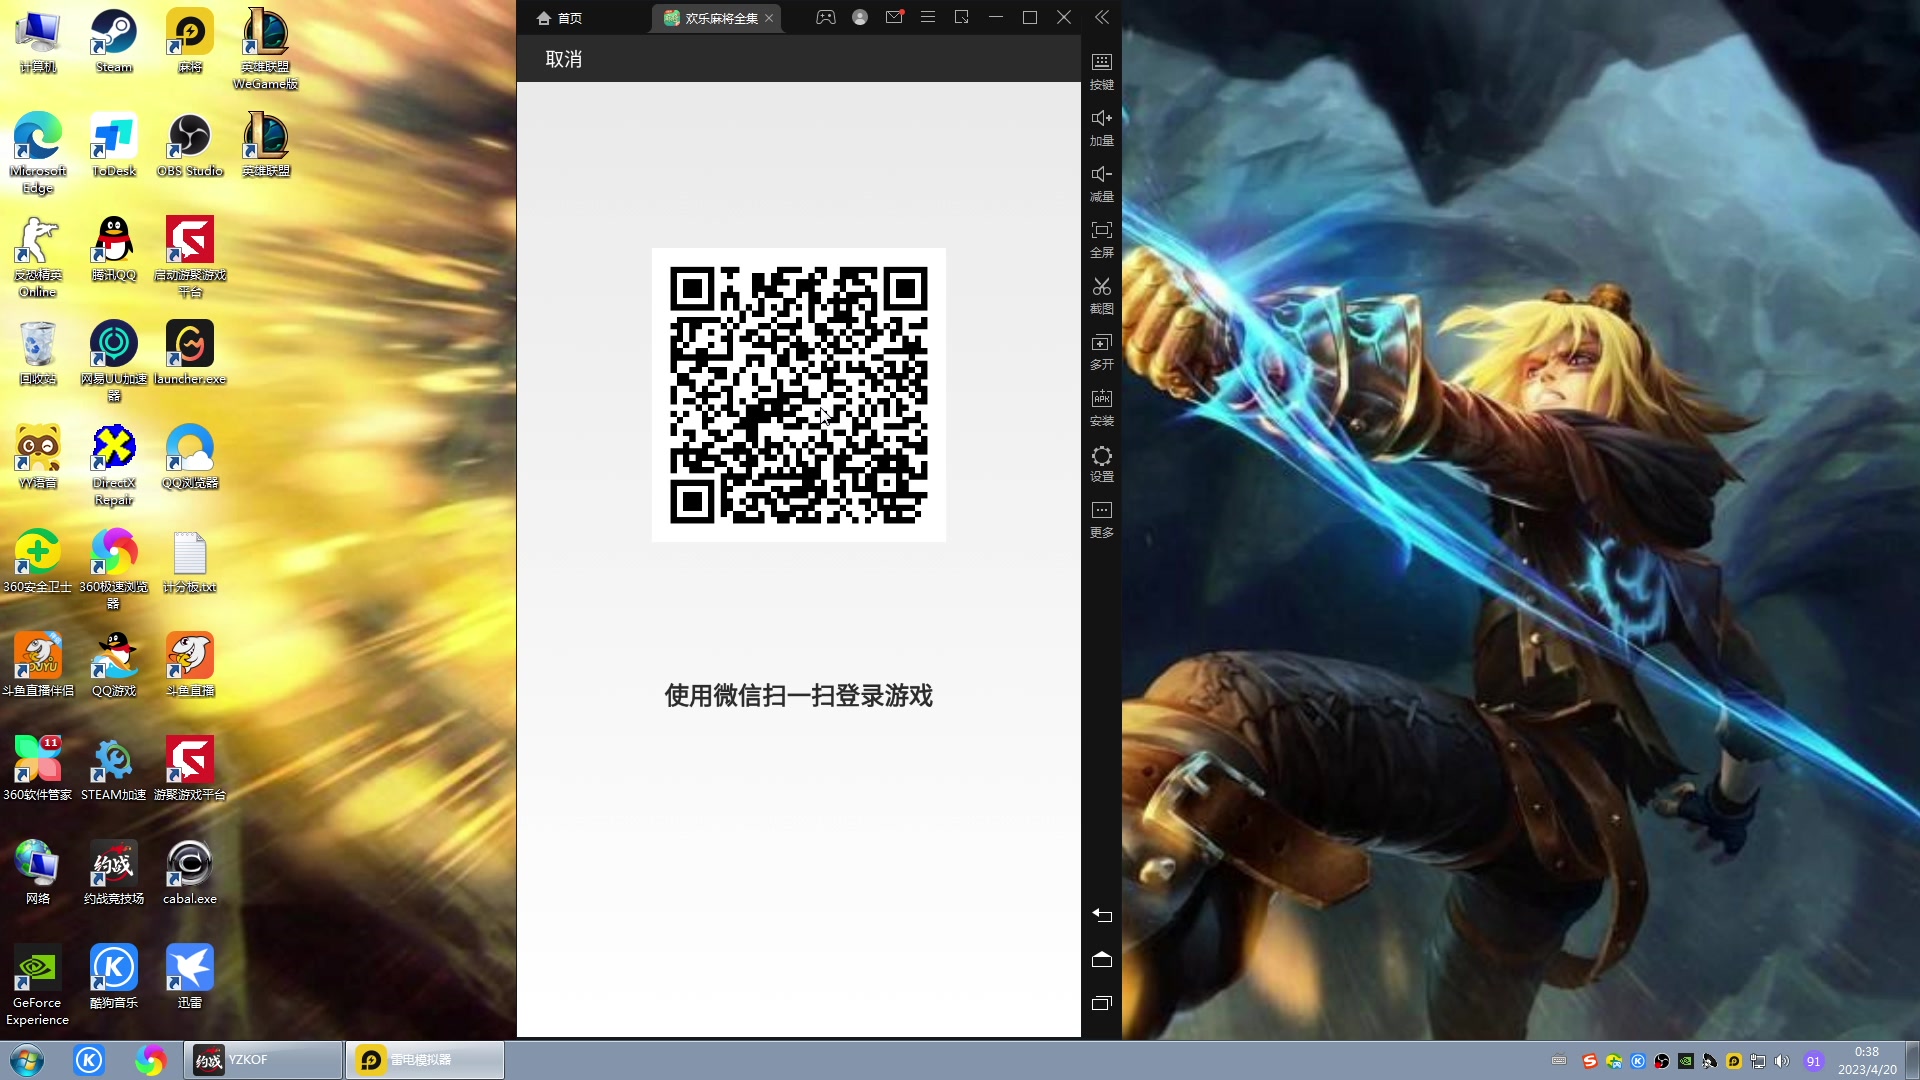
Task: Open the gamepad icon in emulator title bar
Action: click(826, 17)
